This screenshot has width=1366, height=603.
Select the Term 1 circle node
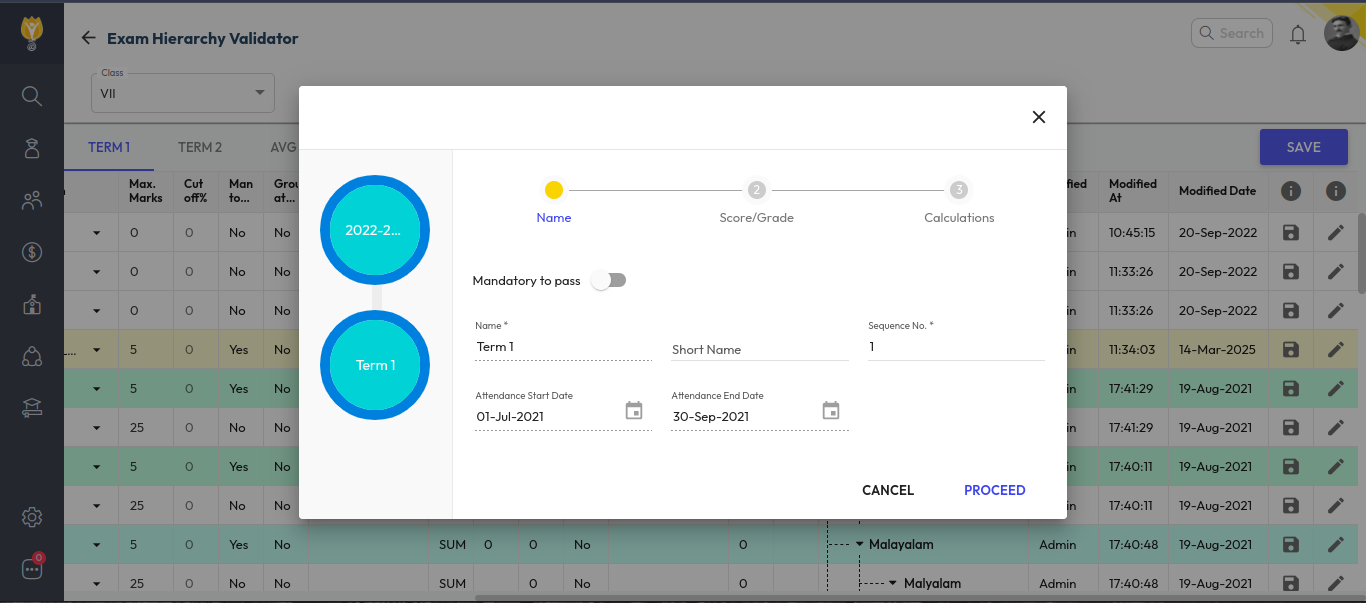(x=375, y=365)
